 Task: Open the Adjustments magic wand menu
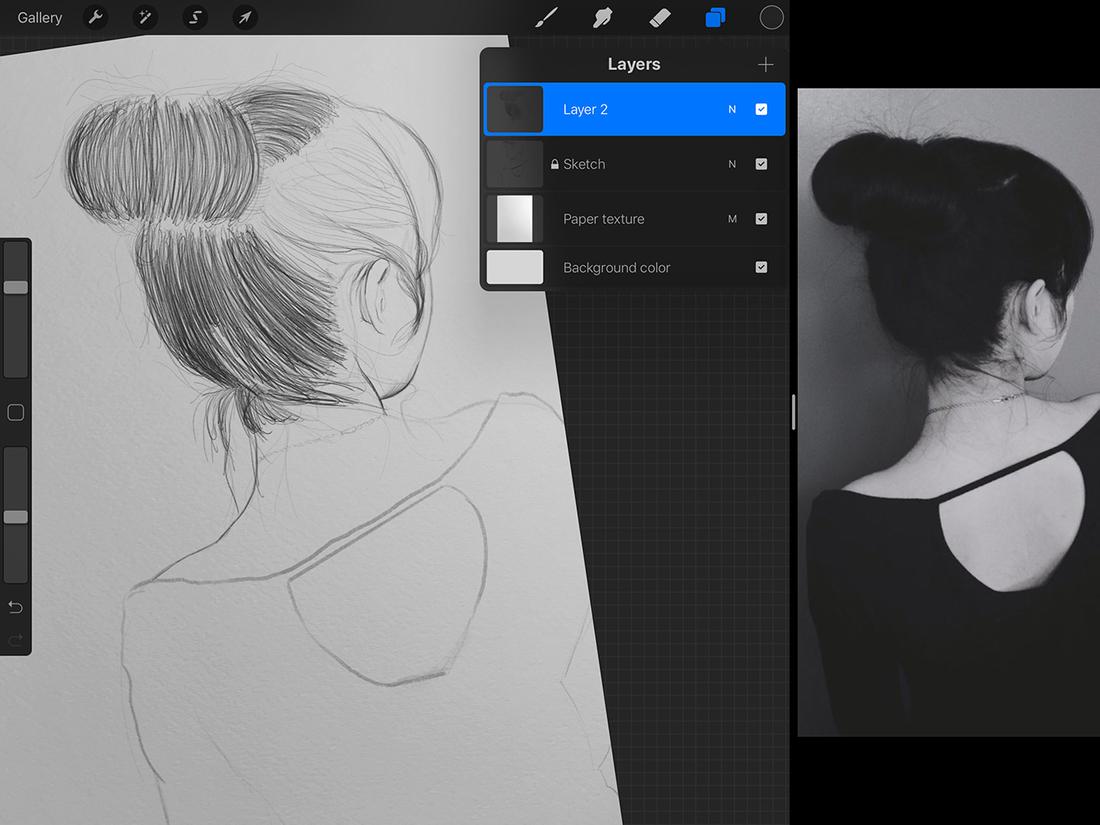click(x=145, y=17)
